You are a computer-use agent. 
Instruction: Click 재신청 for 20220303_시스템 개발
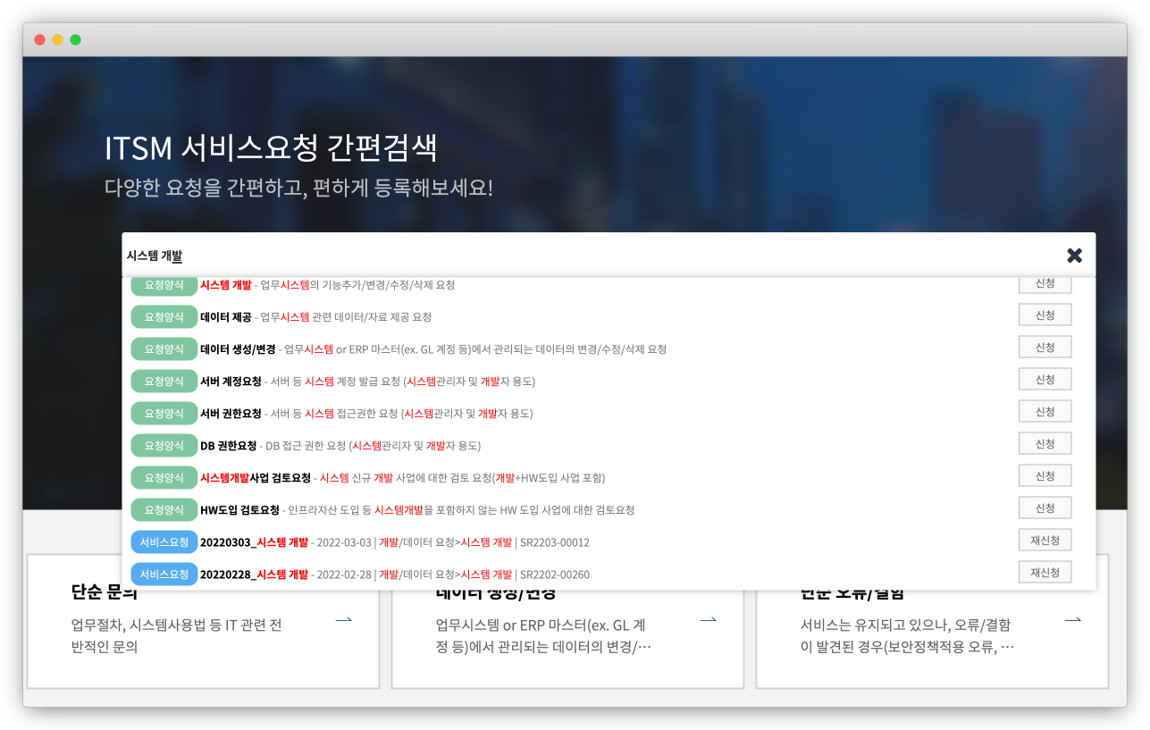(x=1044, y=541)
